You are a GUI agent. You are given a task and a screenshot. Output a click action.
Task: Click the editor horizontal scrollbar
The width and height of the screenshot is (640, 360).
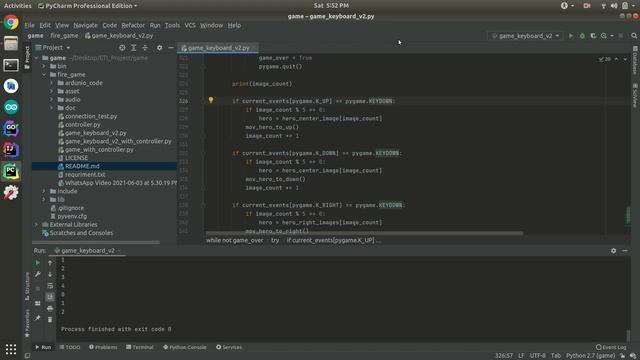click(x=364, y=233)
